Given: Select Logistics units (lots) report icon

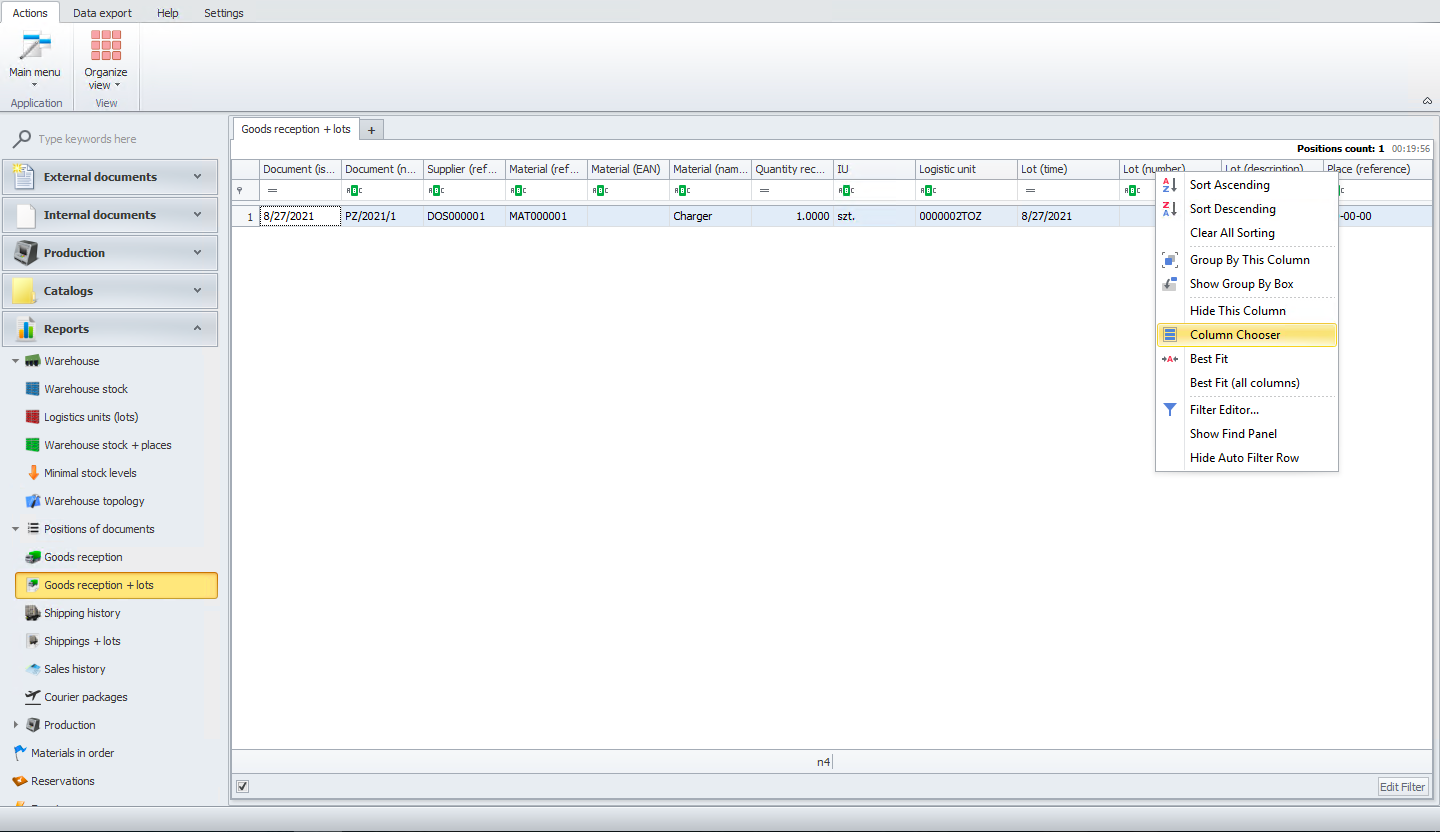Looking at the screenshot, I should tap(33, 417).
